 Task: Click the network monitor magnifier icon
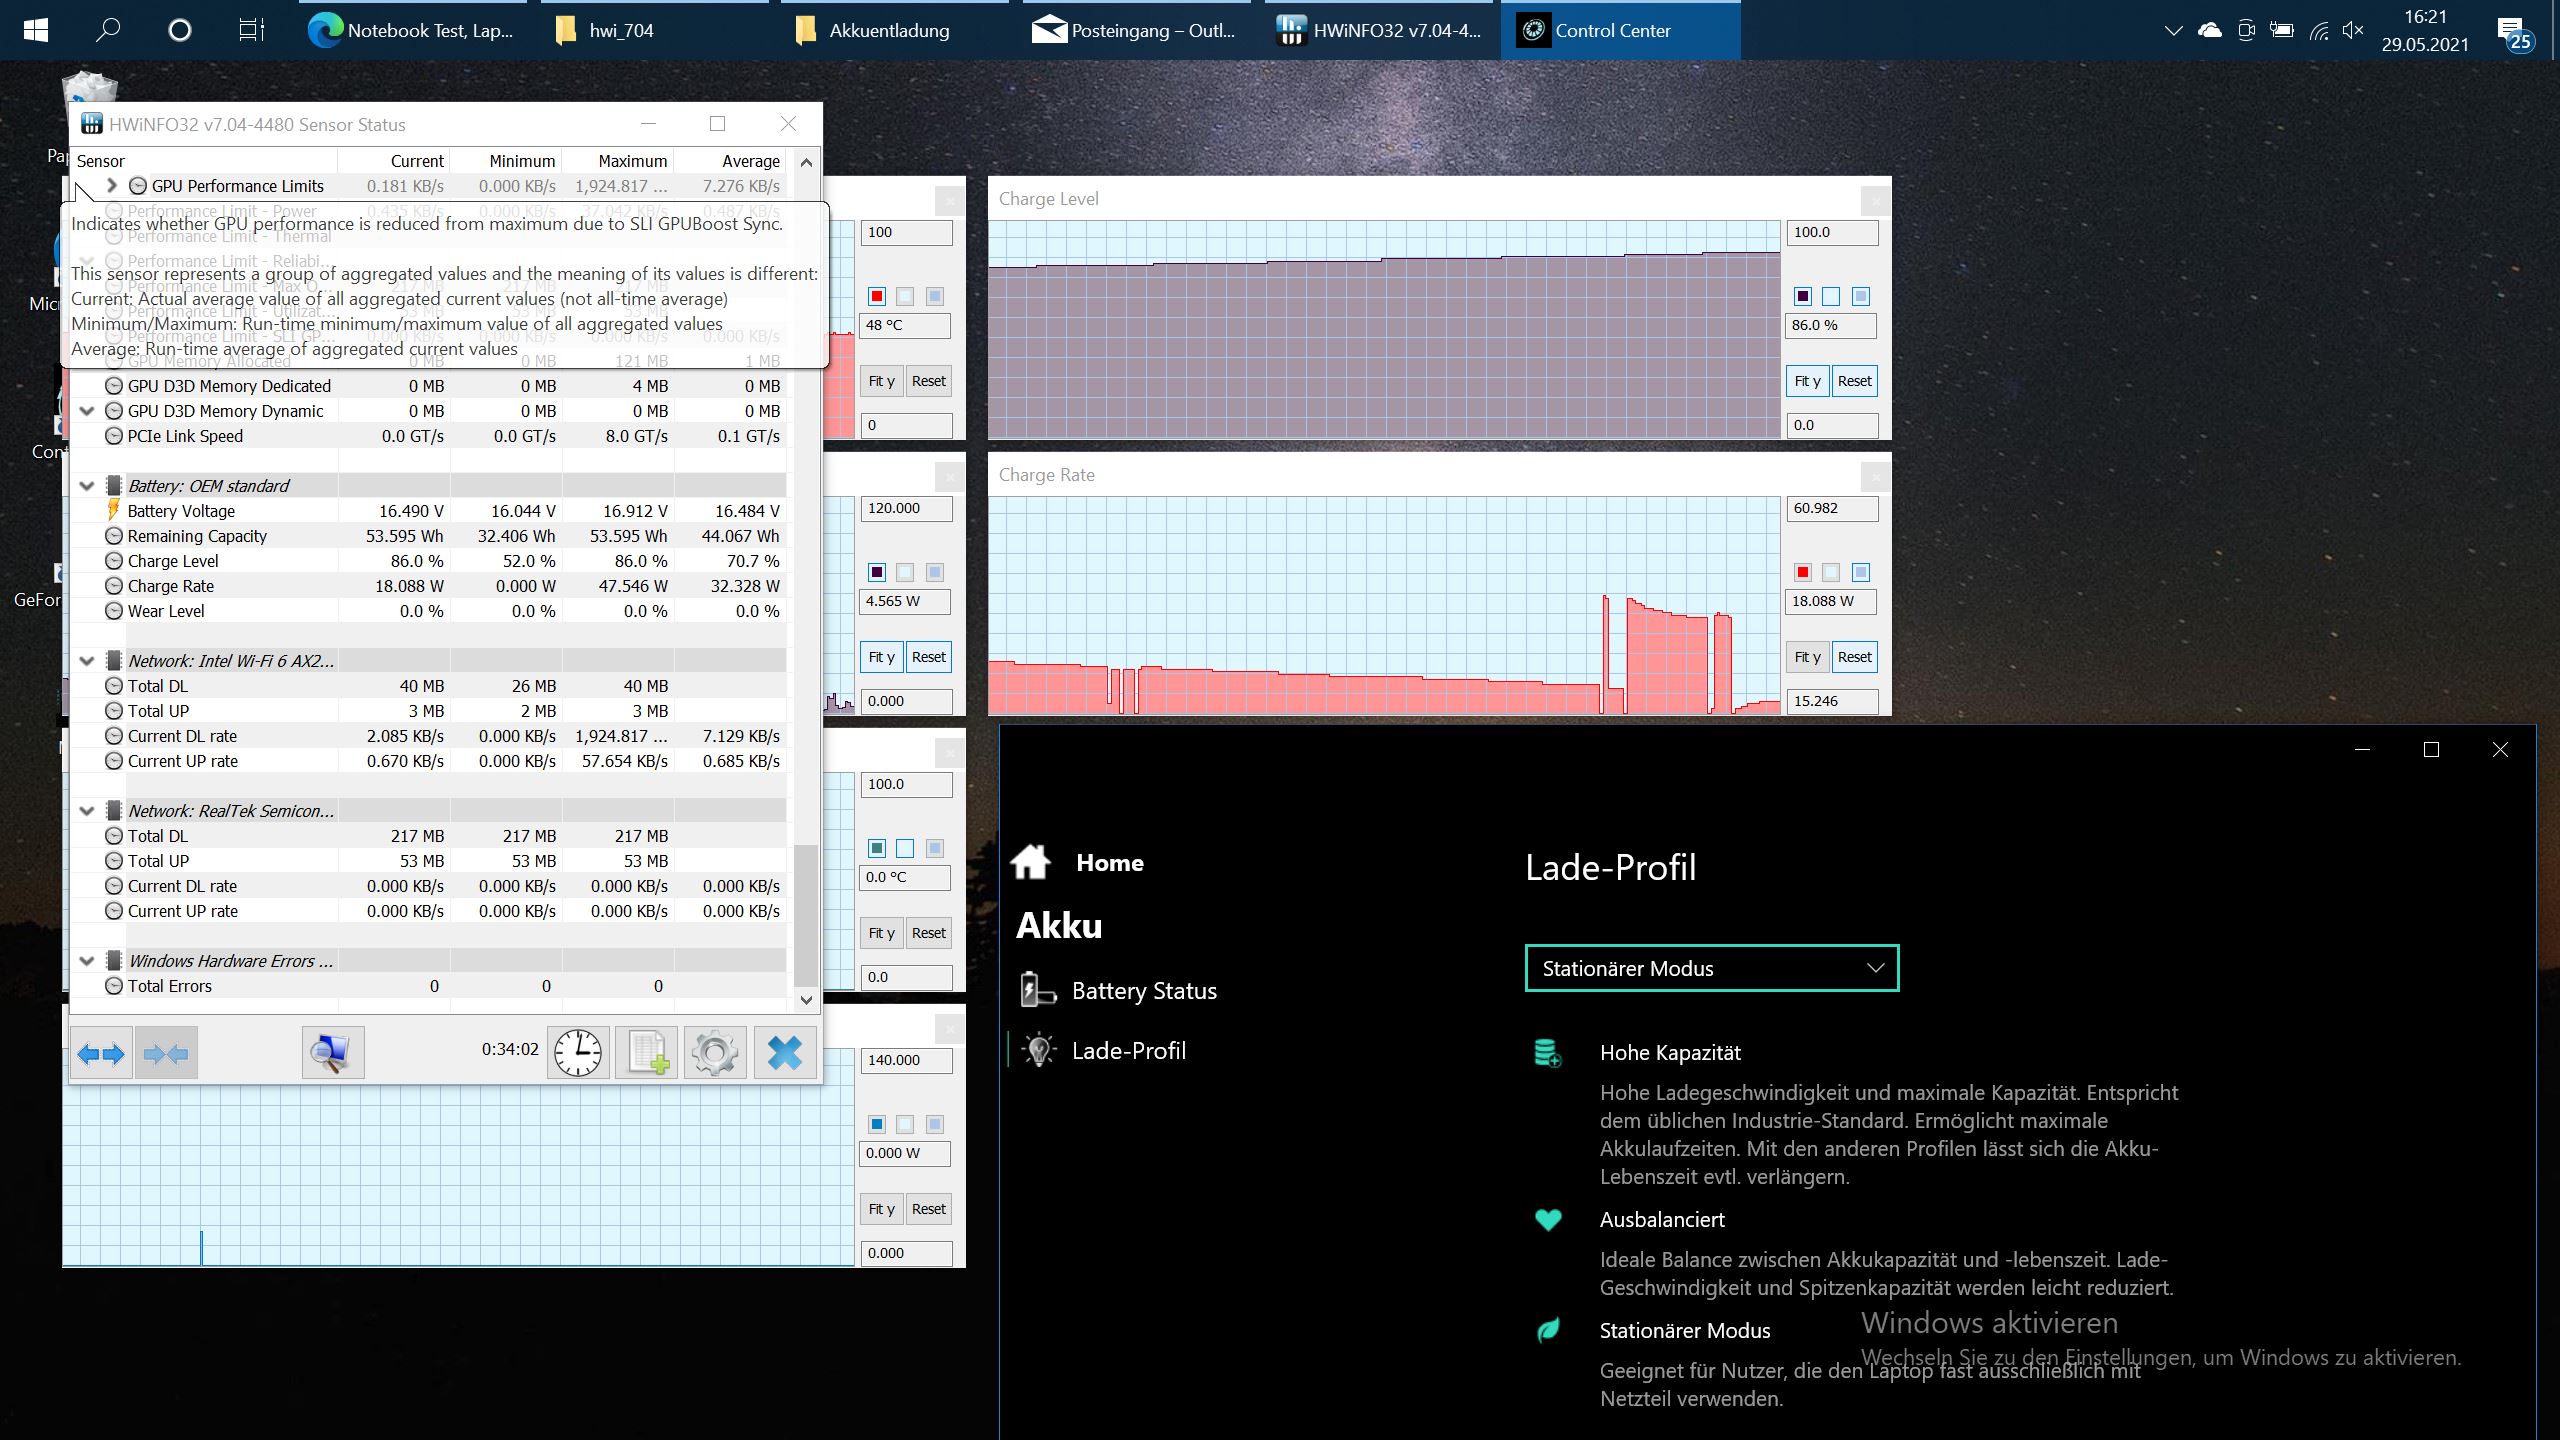click(x=332, y=1053)
